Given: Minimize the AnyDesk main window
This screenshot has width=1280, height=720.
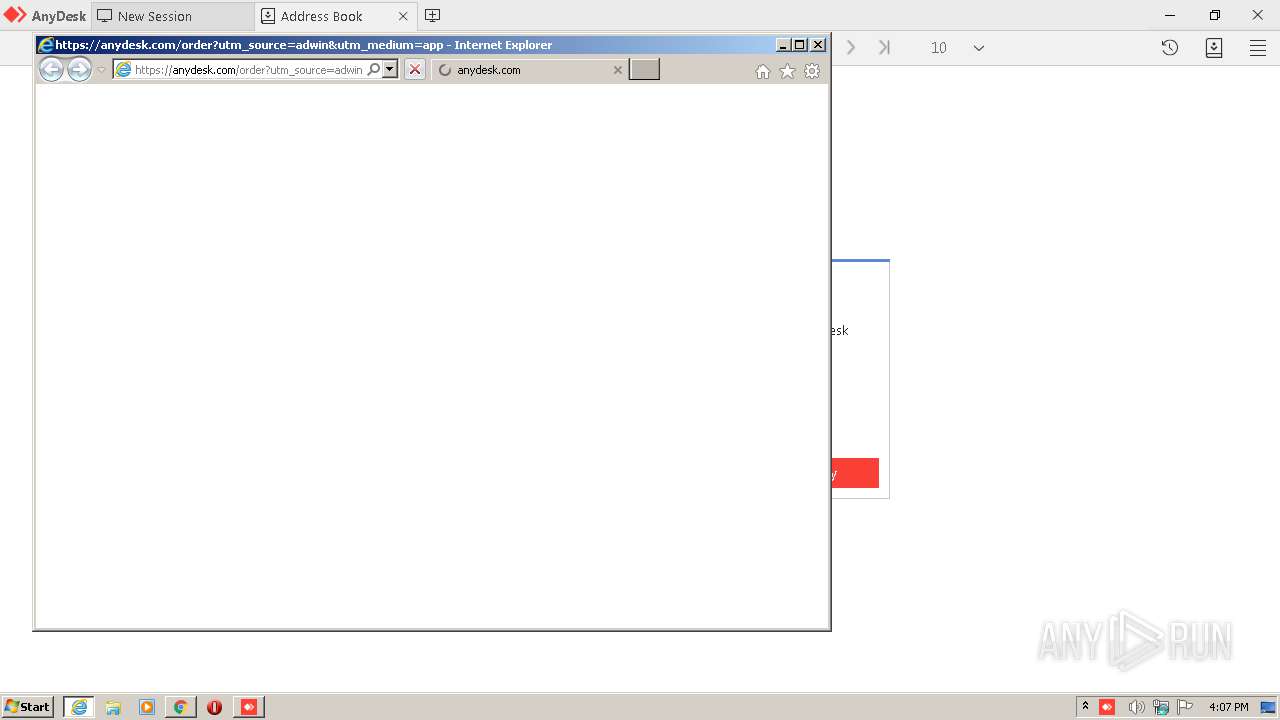Looking at the screenshot, I should (1170, 15).
